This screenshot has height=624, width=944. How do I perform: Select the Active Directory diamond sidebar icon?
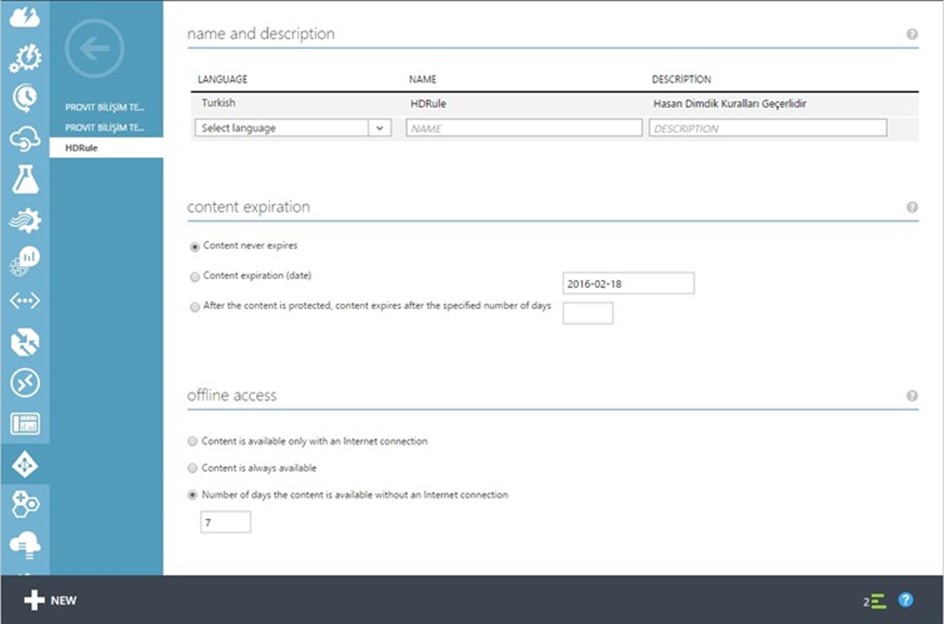pos(25,464)
